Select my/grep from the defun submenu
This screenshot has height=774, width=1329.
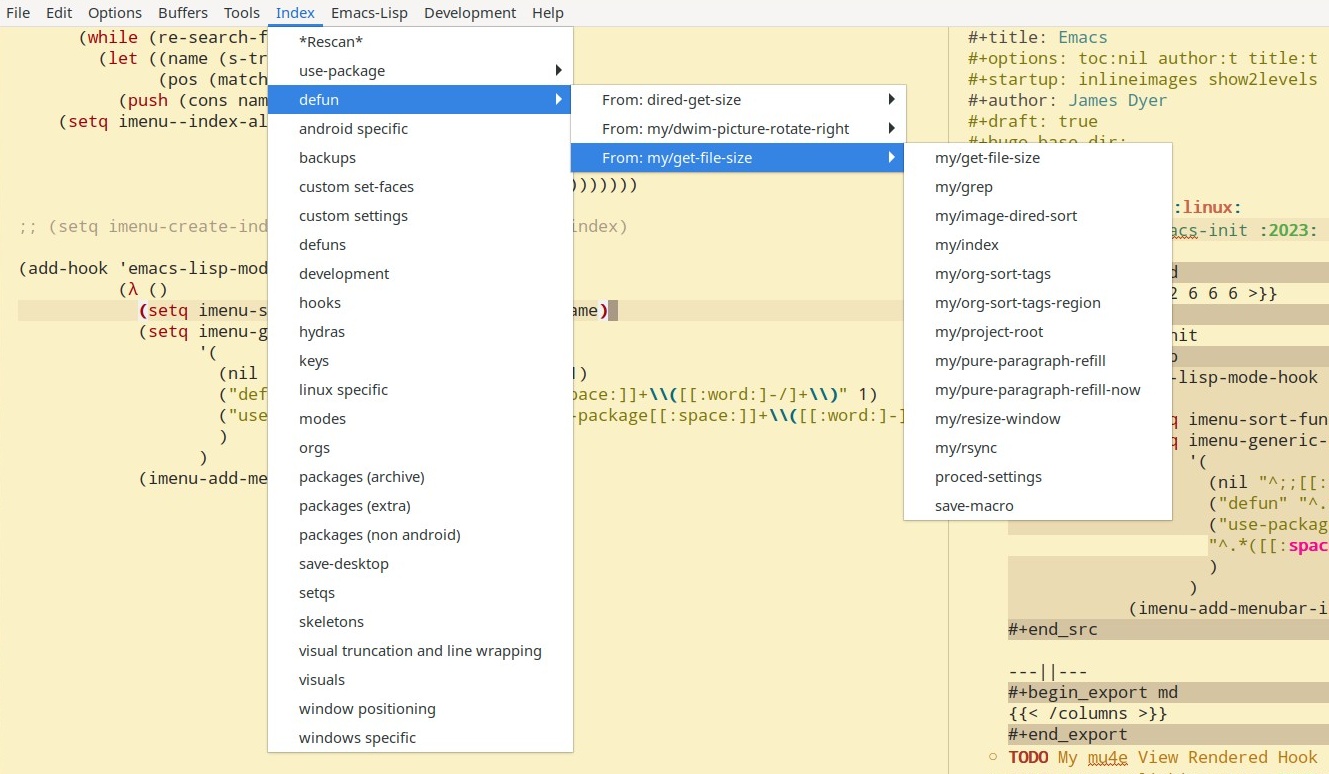[x=963, y=186]
